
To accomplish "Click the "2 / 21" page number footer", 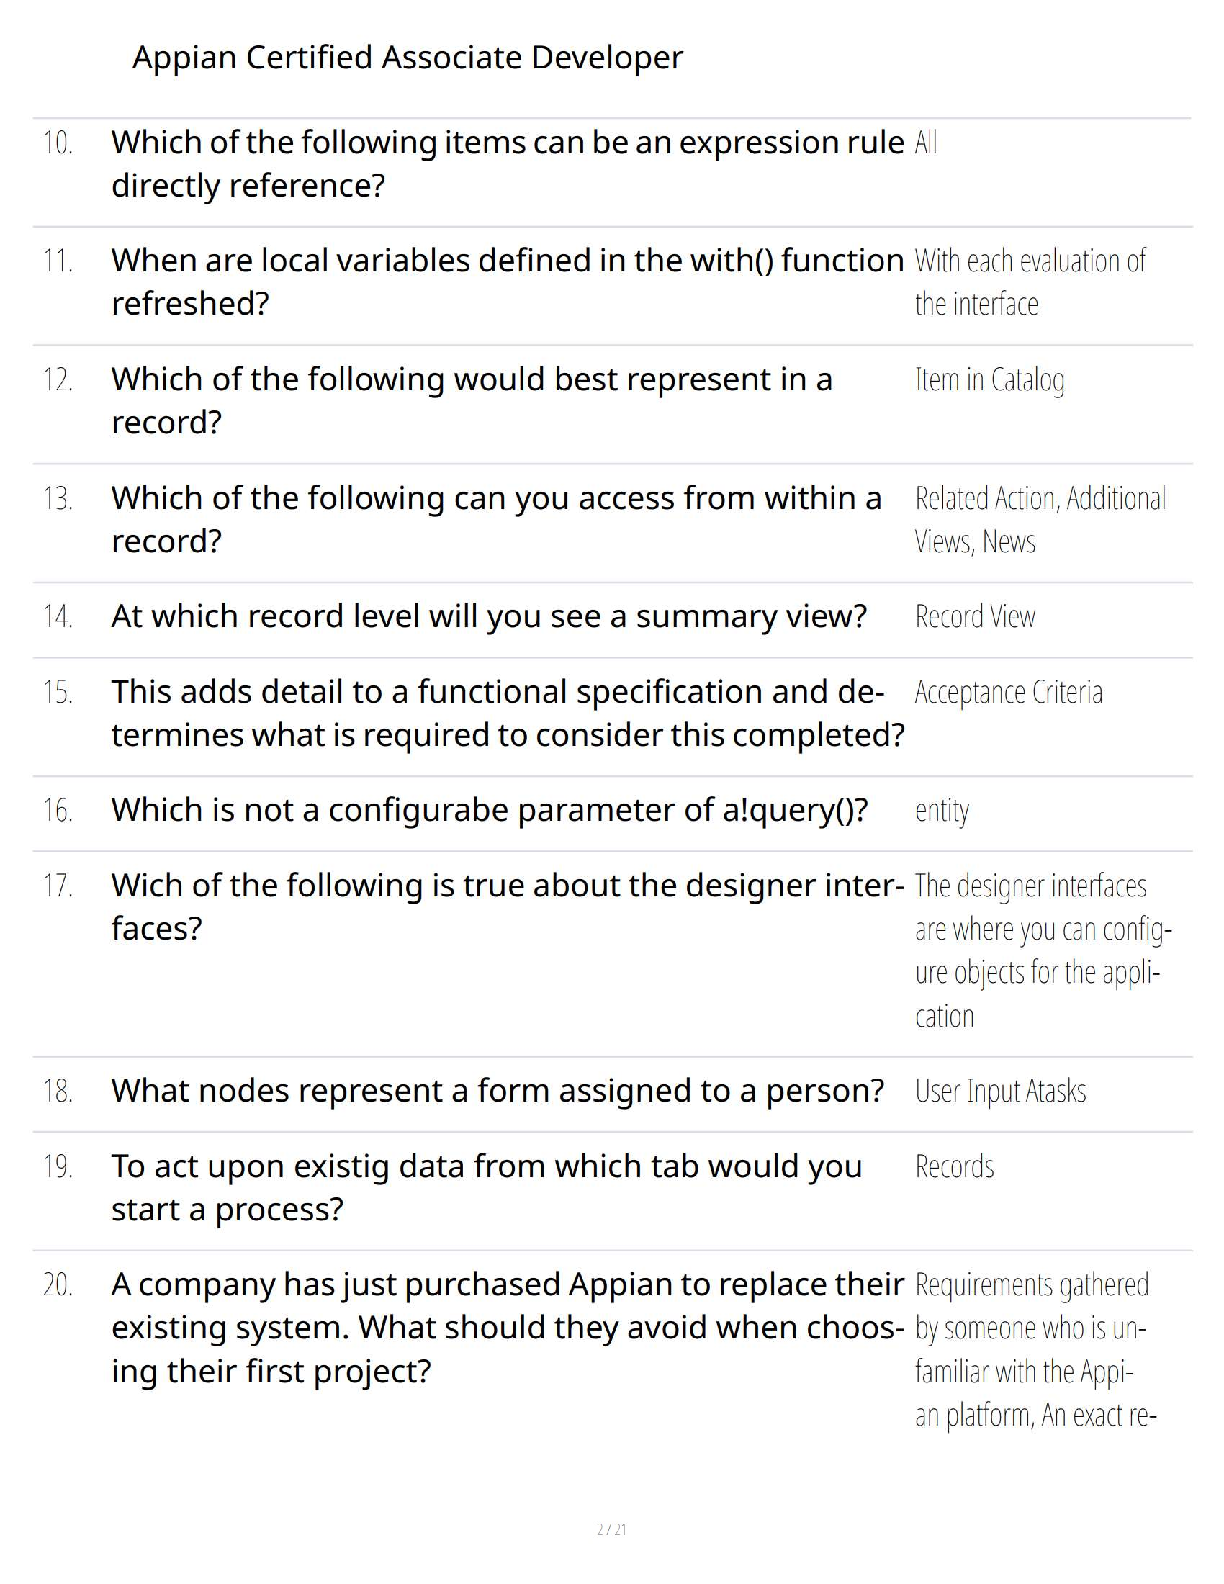I will coord(611,1529).
